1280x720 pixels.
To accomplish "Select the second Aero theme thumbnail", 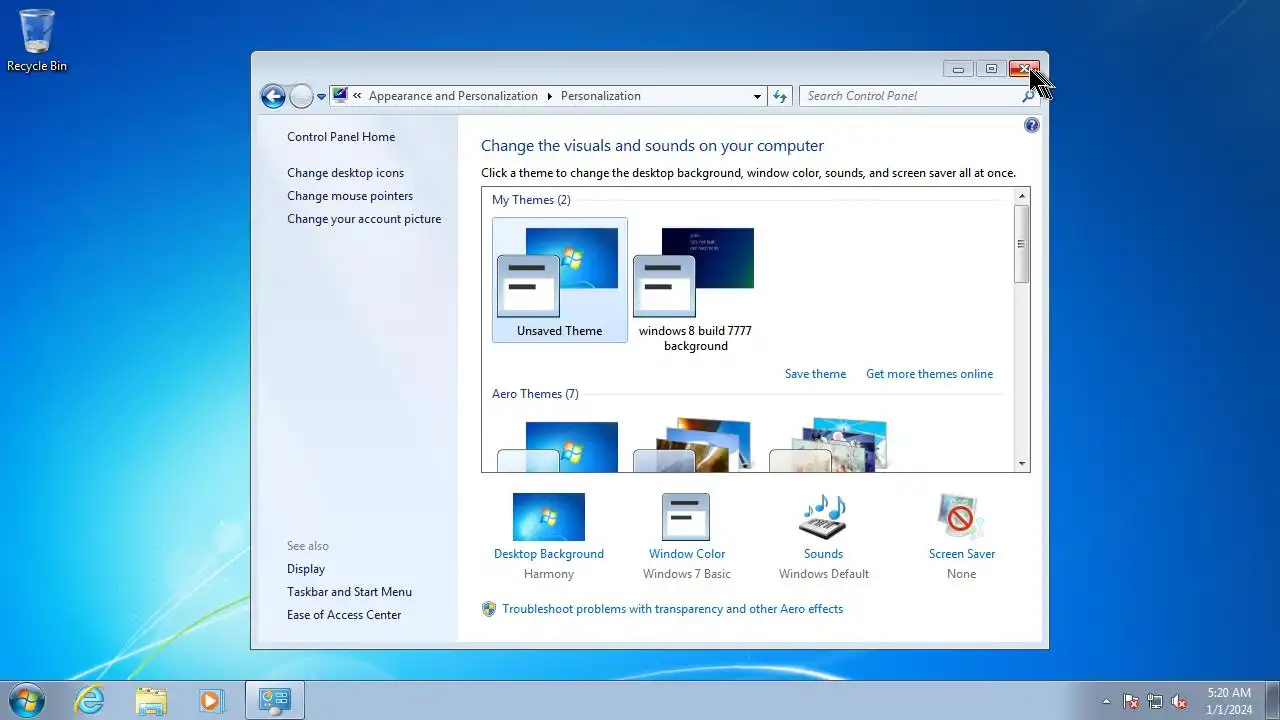I will coord(693,446).
